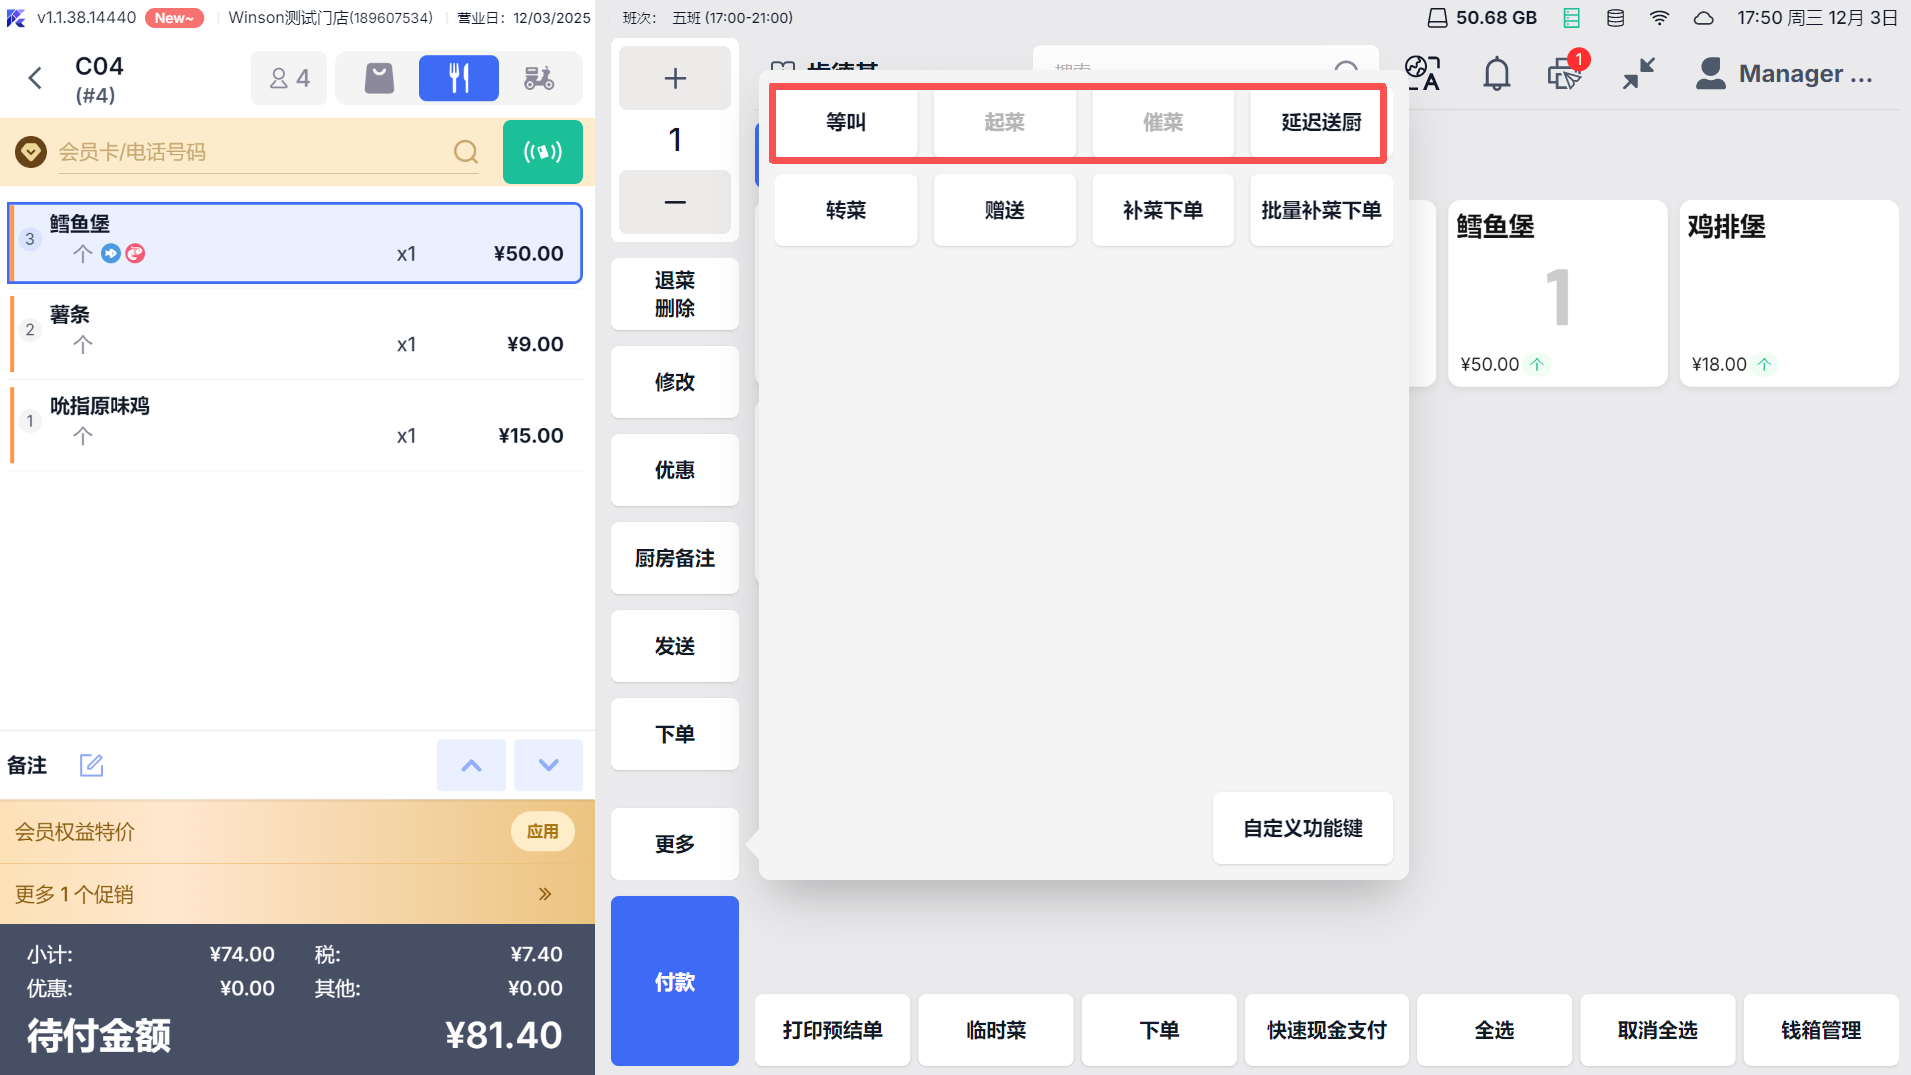Open the notification bell
This screenshot has height=1075, width=1911.
1496,74
